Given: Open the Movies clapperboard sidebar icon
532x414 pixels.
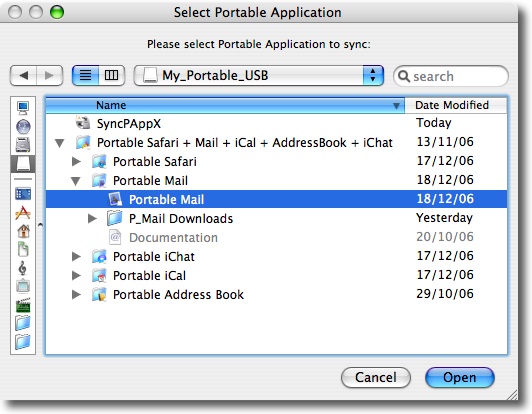Looking at the screenshot, I should tap(23, 305).
